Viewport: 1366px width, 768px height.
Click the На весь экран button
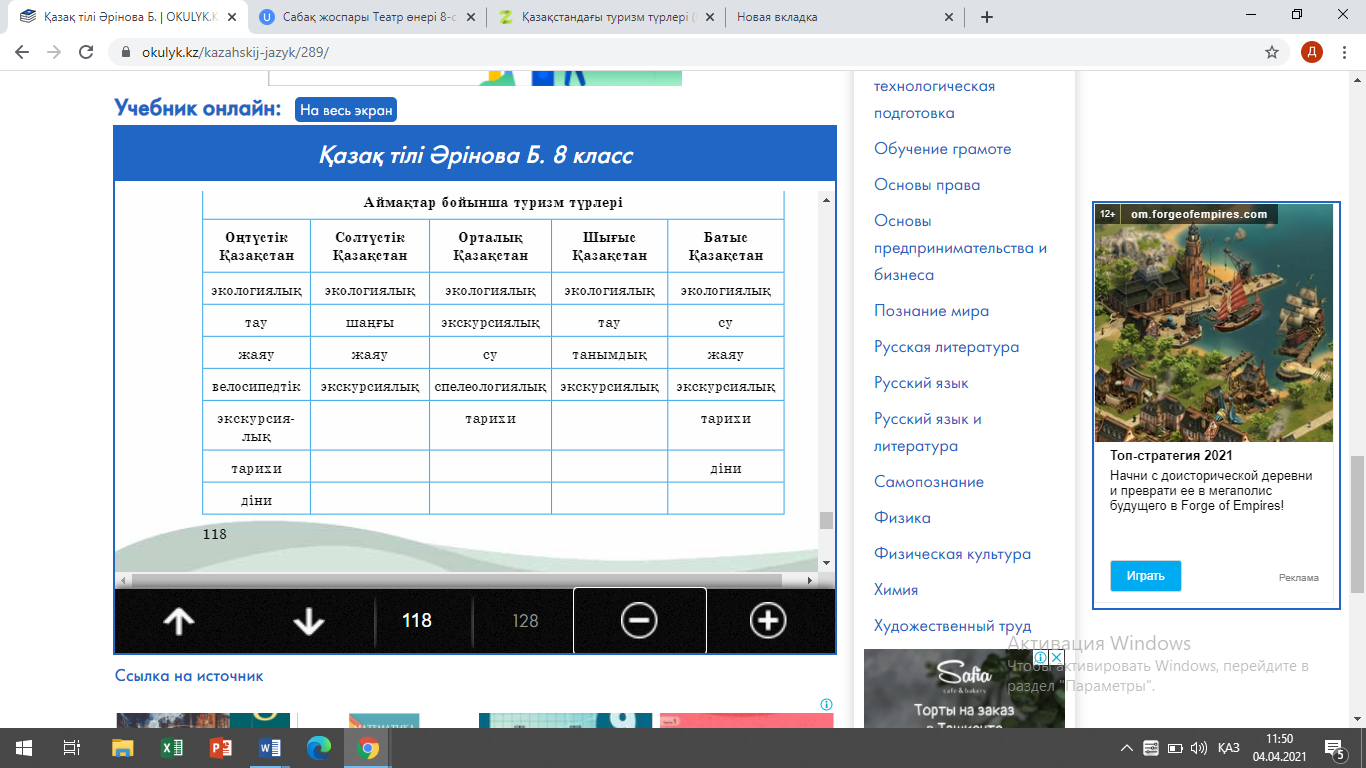pyautogui.click(x=346, y=110)
